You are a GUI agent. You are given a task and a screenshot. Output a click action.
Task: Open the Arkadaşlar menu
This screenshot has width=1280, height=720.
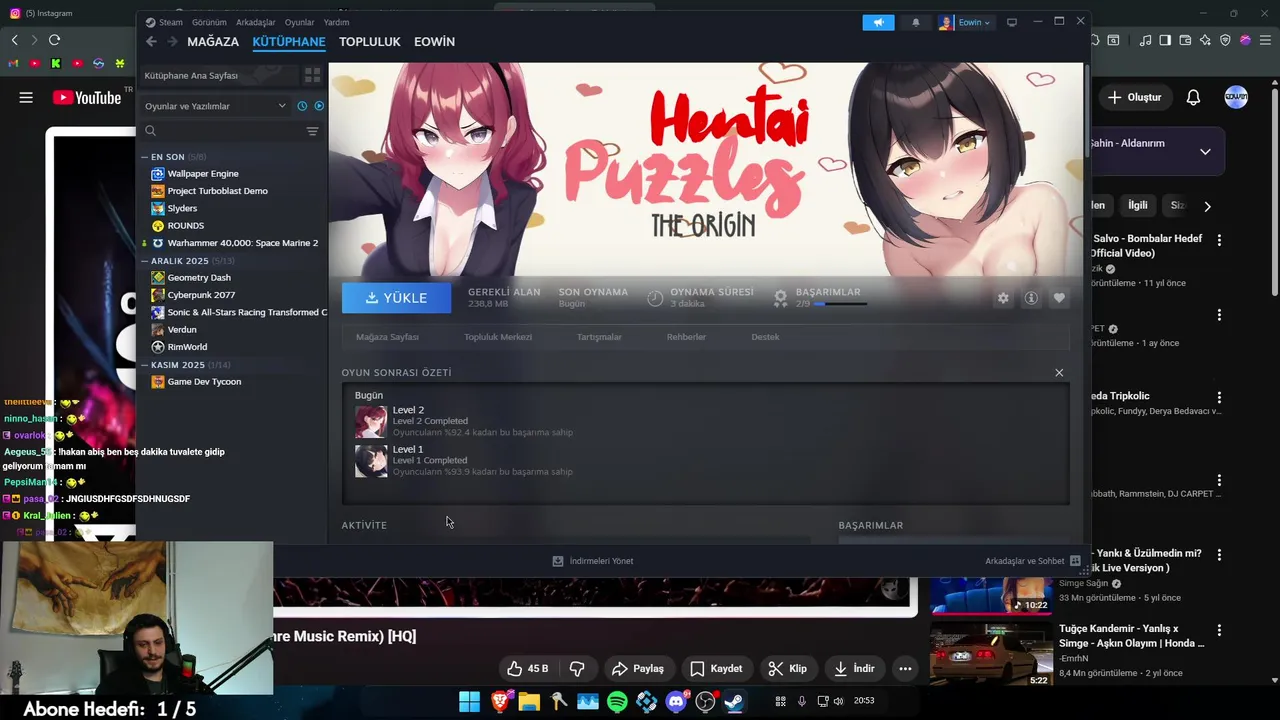pyautogui.click(x=256, y=22)
